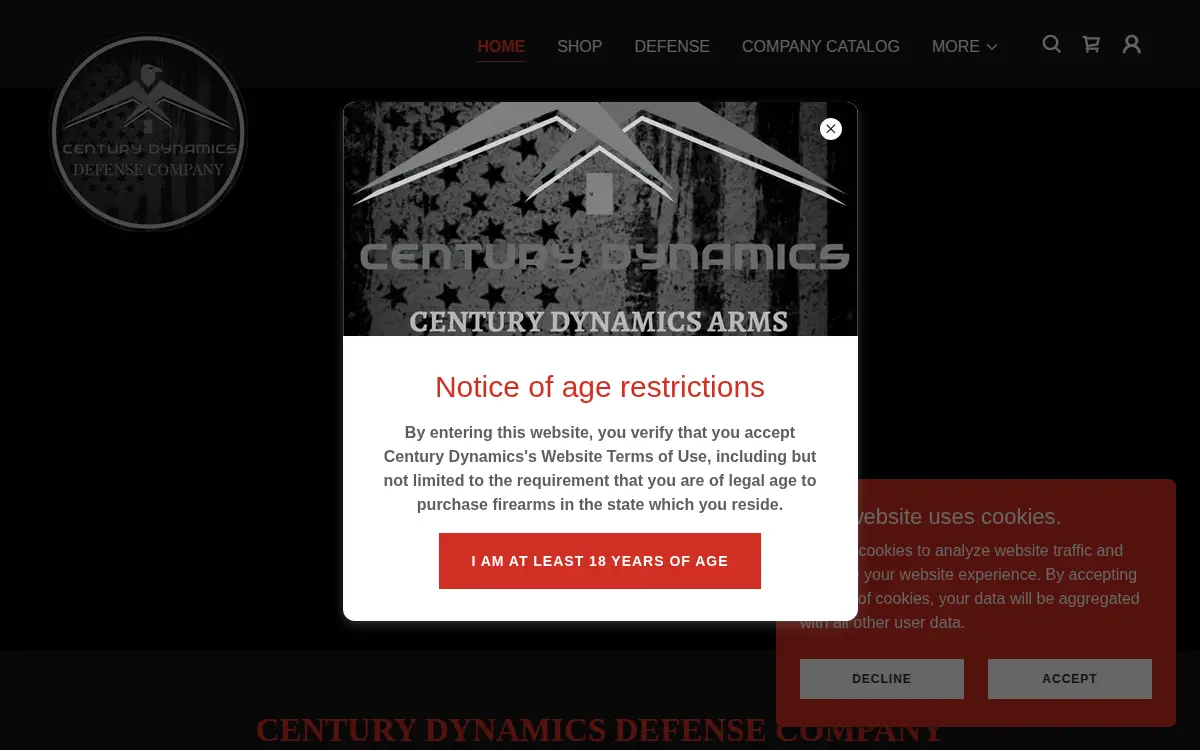Confirm I am at least 18 years of age
Viewport: 1200px width, 750px height.
click(x=600, y=561)
